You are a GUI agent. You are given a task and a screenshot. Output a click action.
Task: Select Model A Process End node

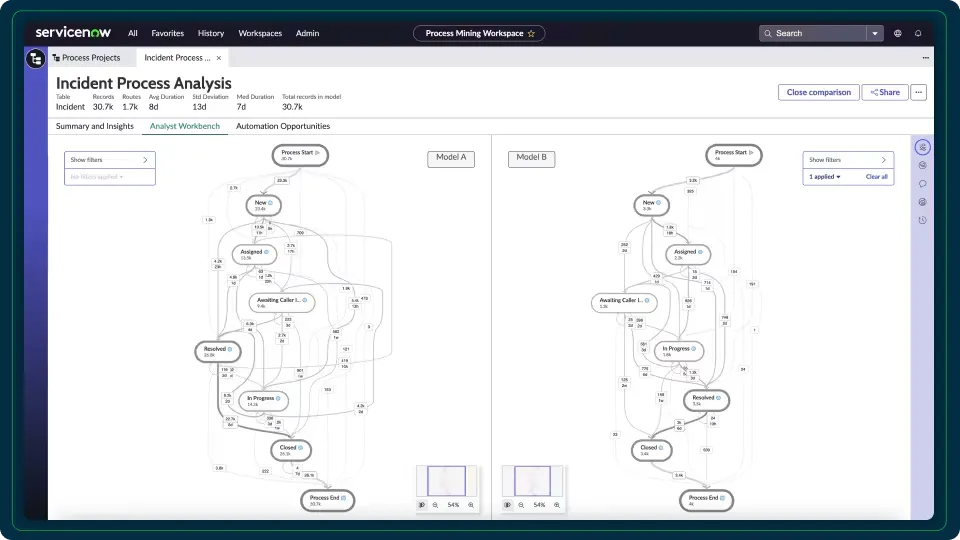tap(328, 500)
